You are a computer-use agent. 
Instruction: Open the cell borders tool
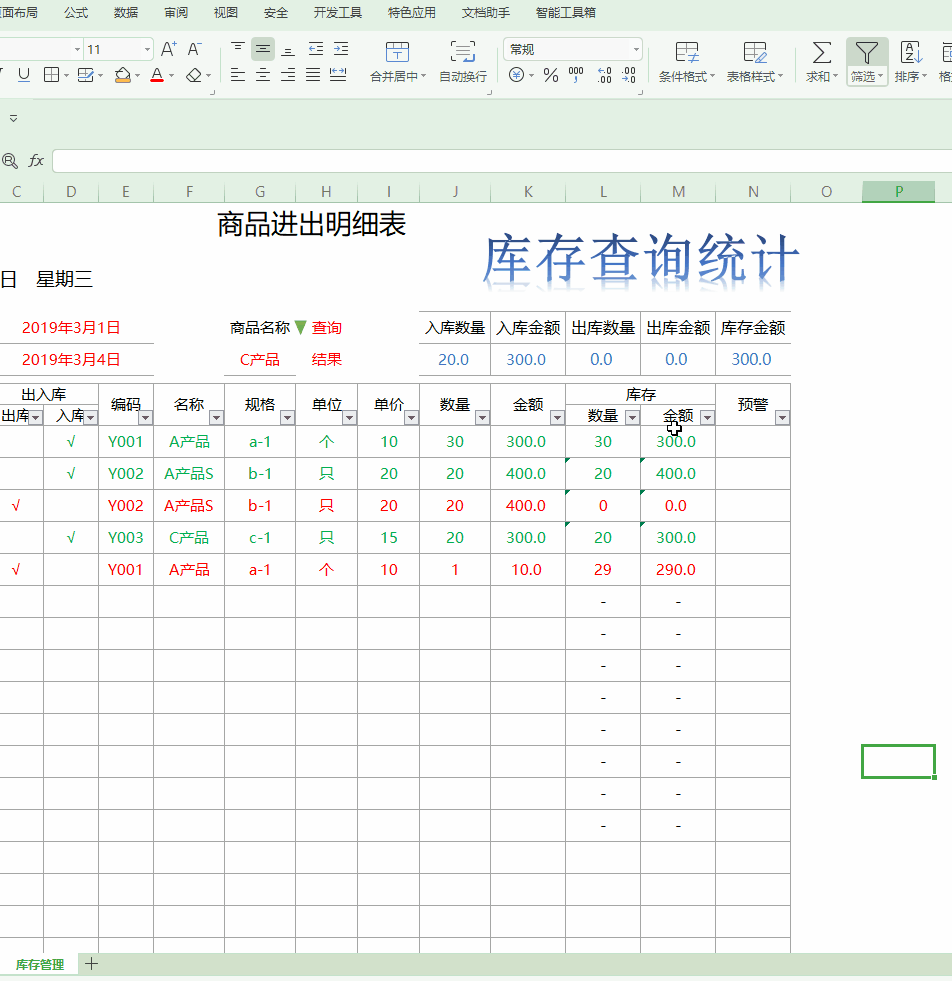coord(51,76)
